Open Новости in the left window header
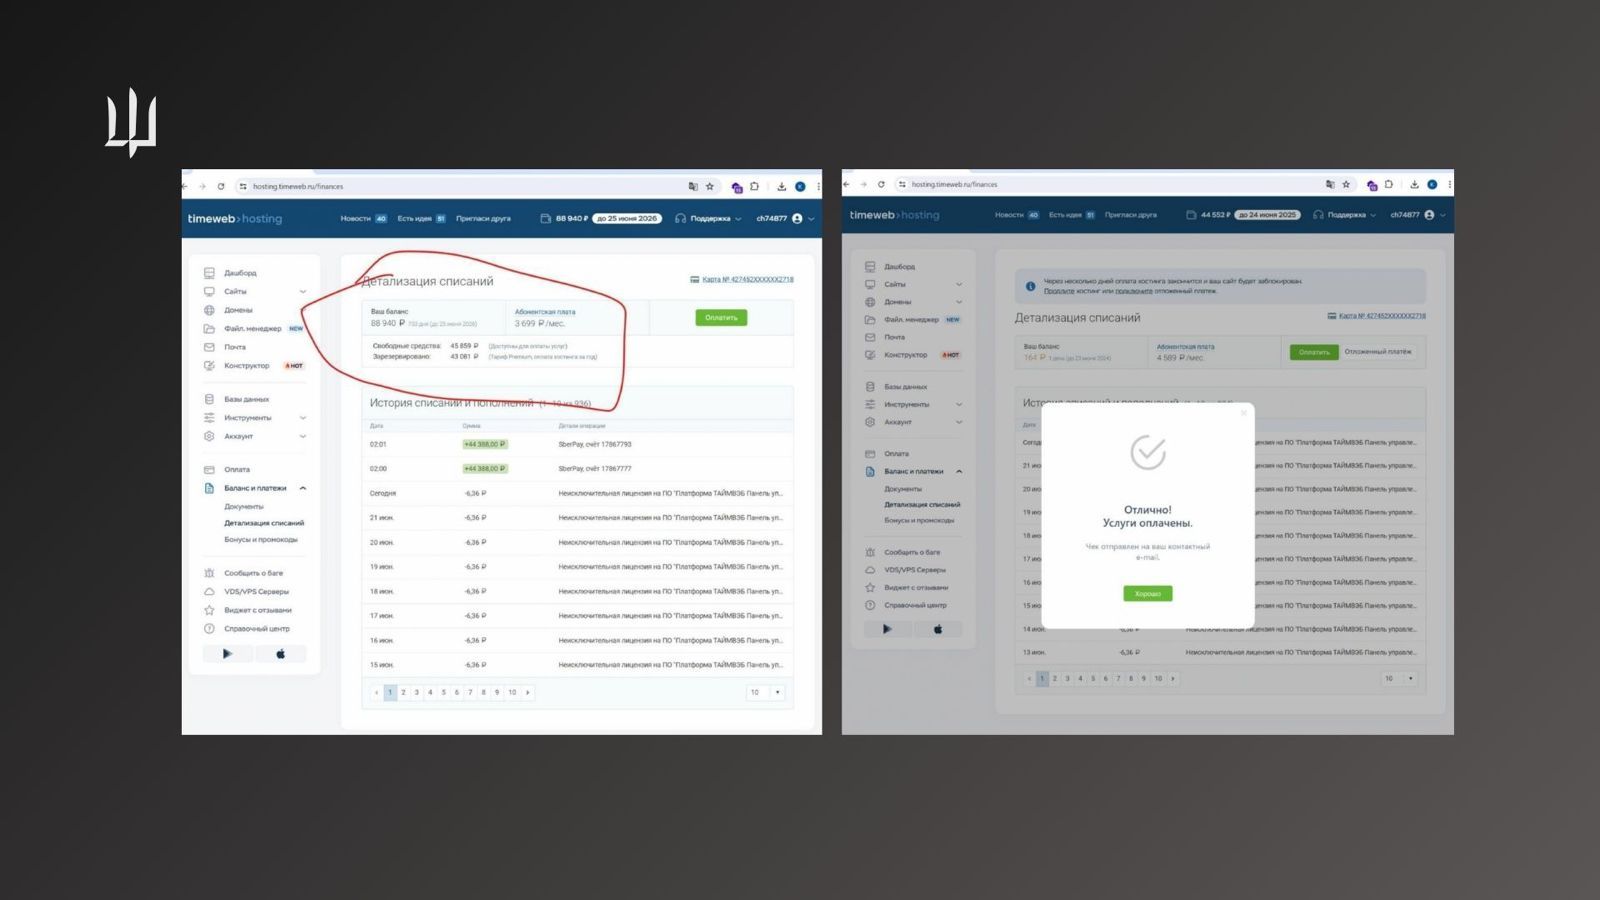This screenshot has height=900, width=1600. coord(355,219)
